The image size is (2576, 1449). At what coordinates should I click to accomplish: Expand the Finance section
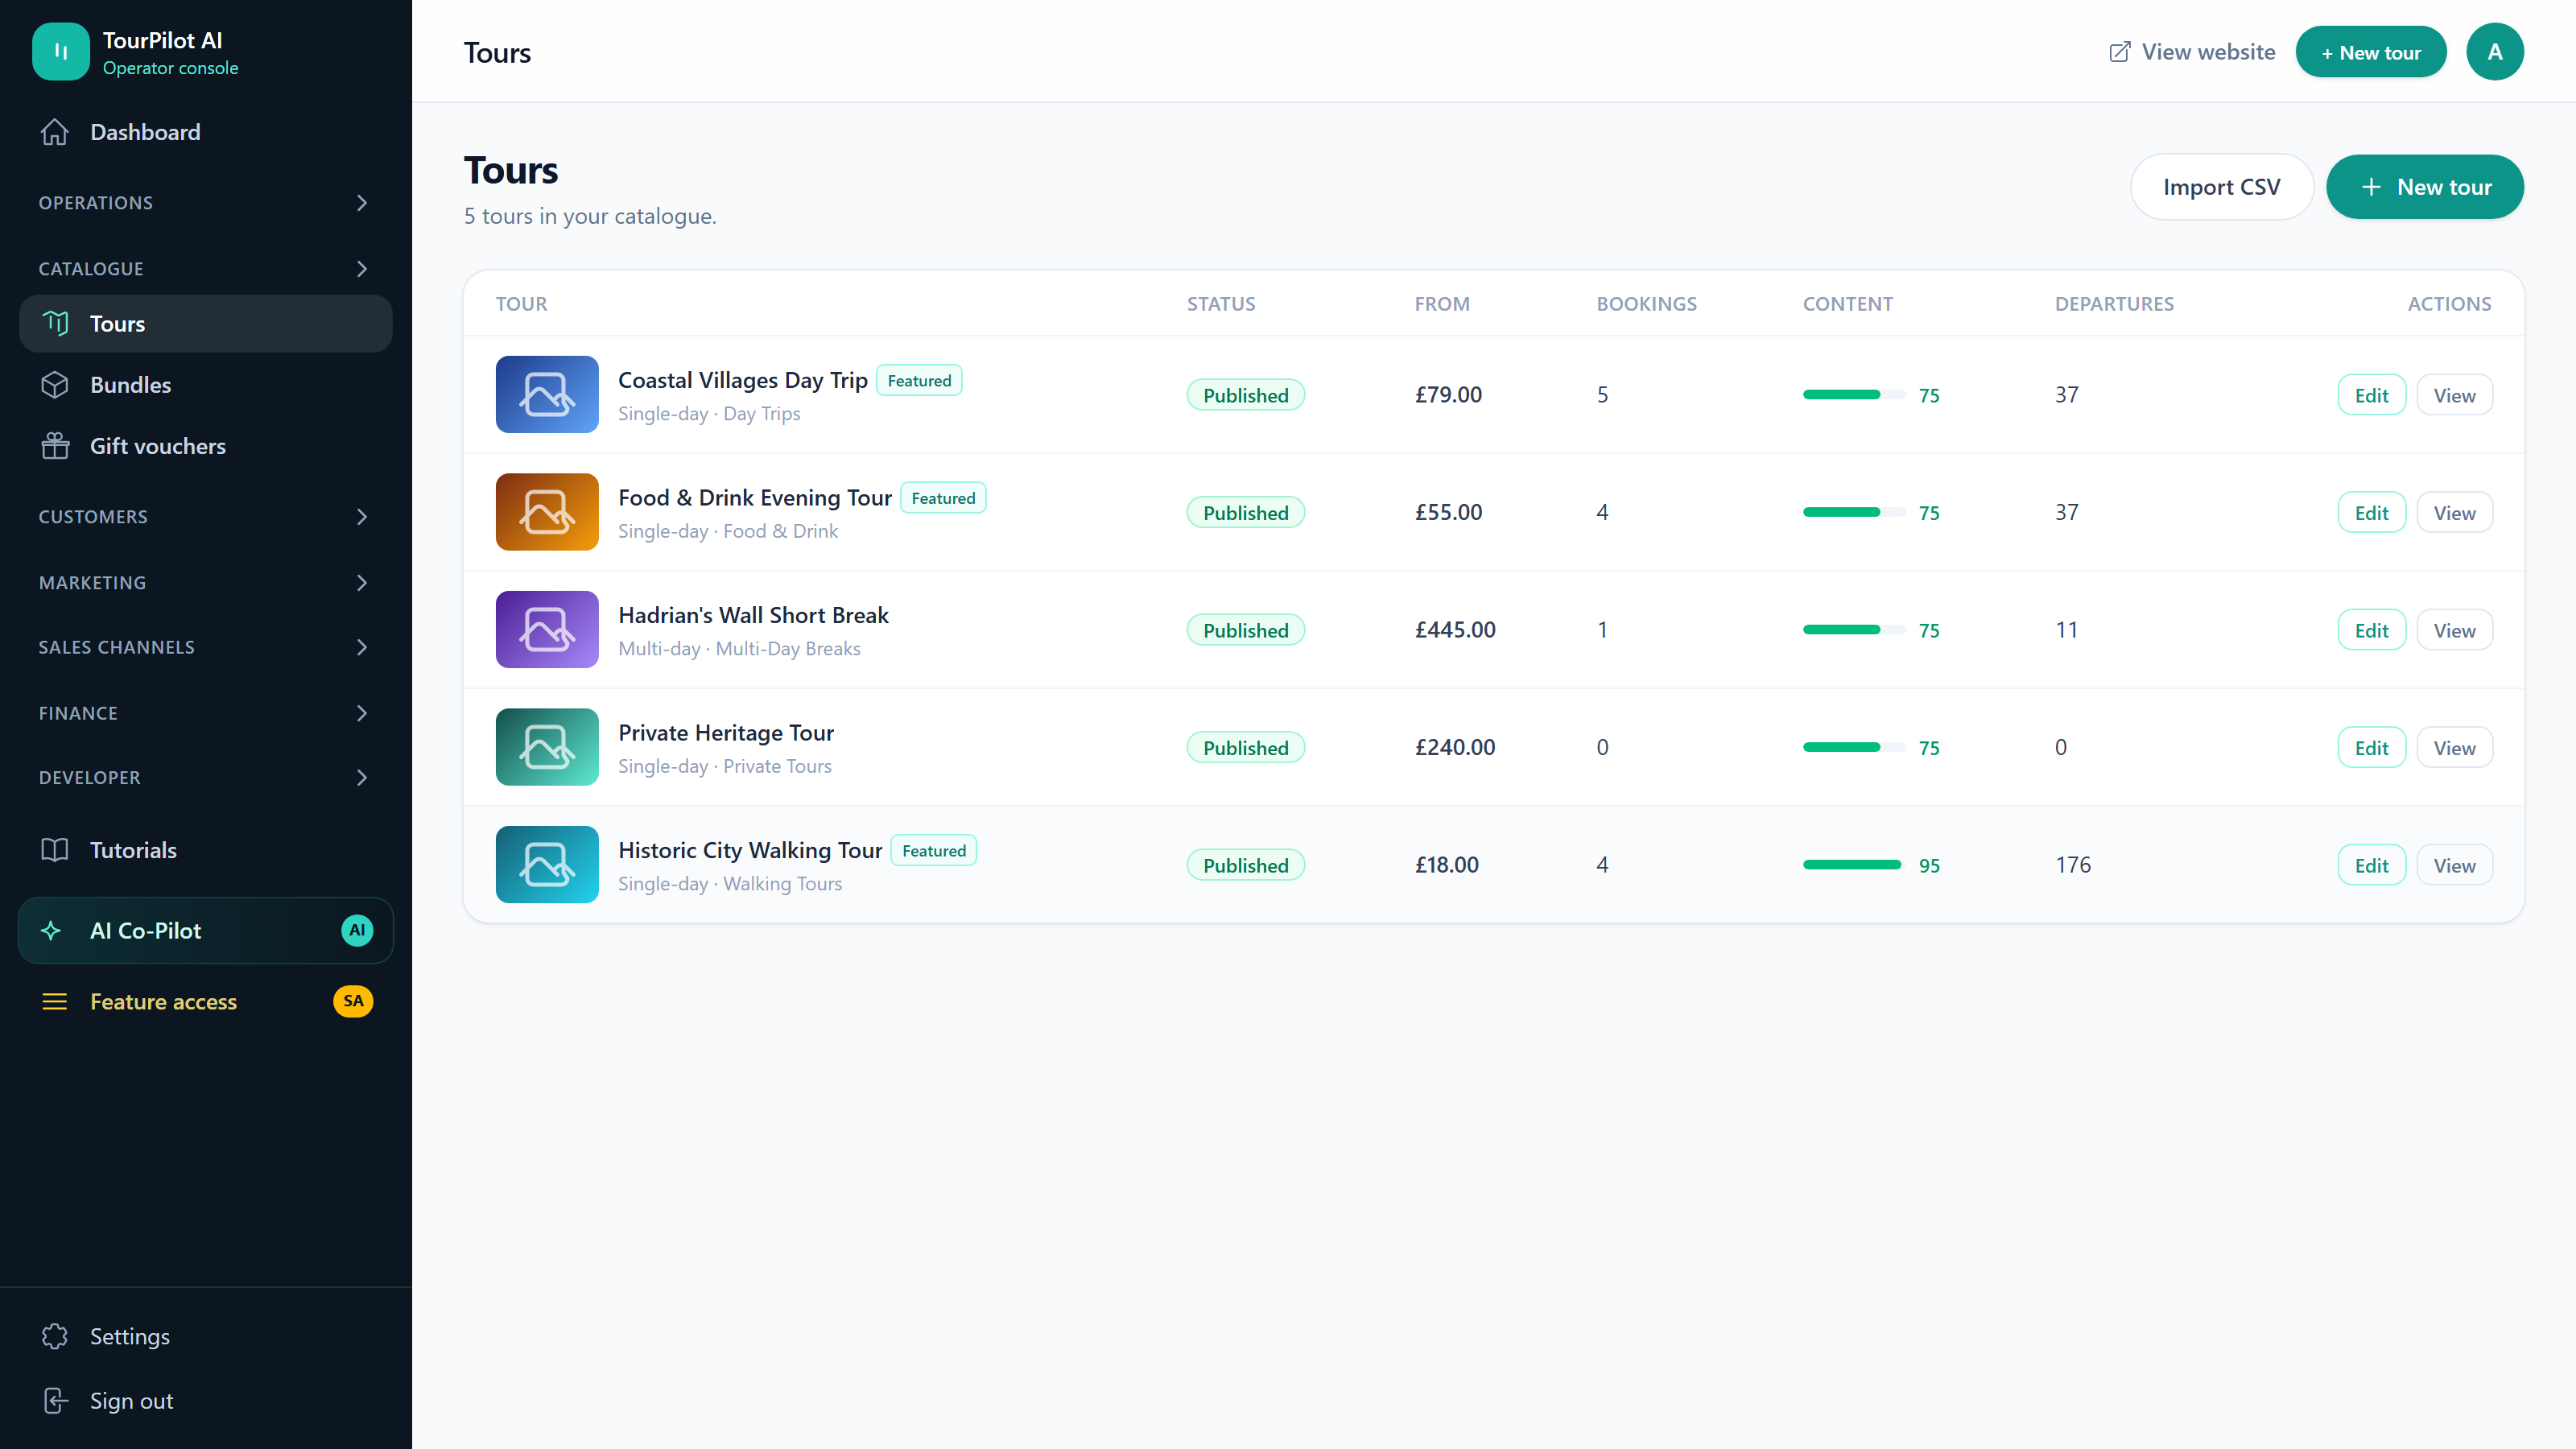(x=206, y=713)
